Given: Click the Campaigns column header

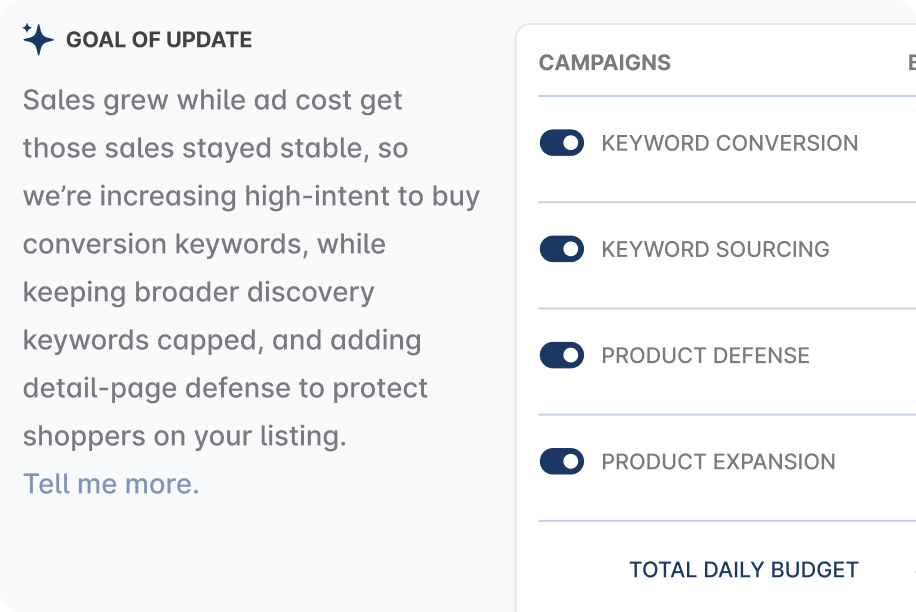Looking at the screenshot, I should pos(604,62).
